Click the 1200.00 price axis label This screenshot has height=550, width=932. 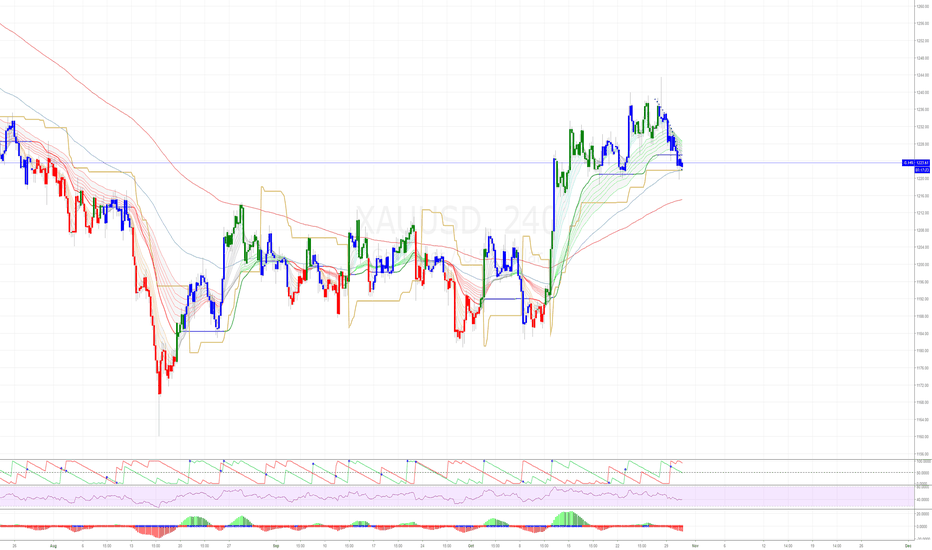(924, 265)
